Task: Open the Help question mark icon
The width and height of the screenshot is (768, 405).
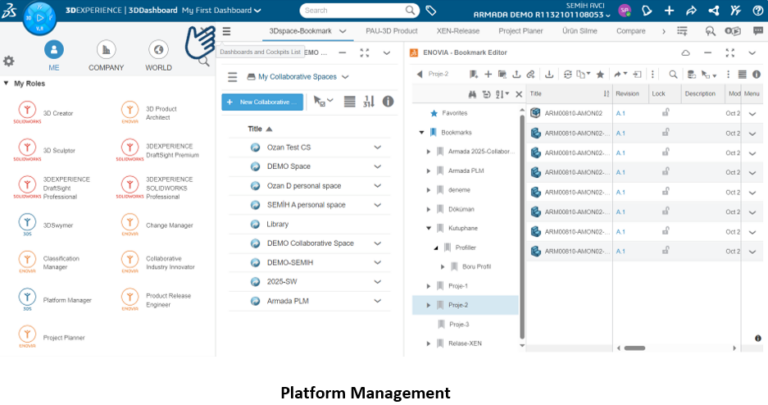Action: coord(757,10)
